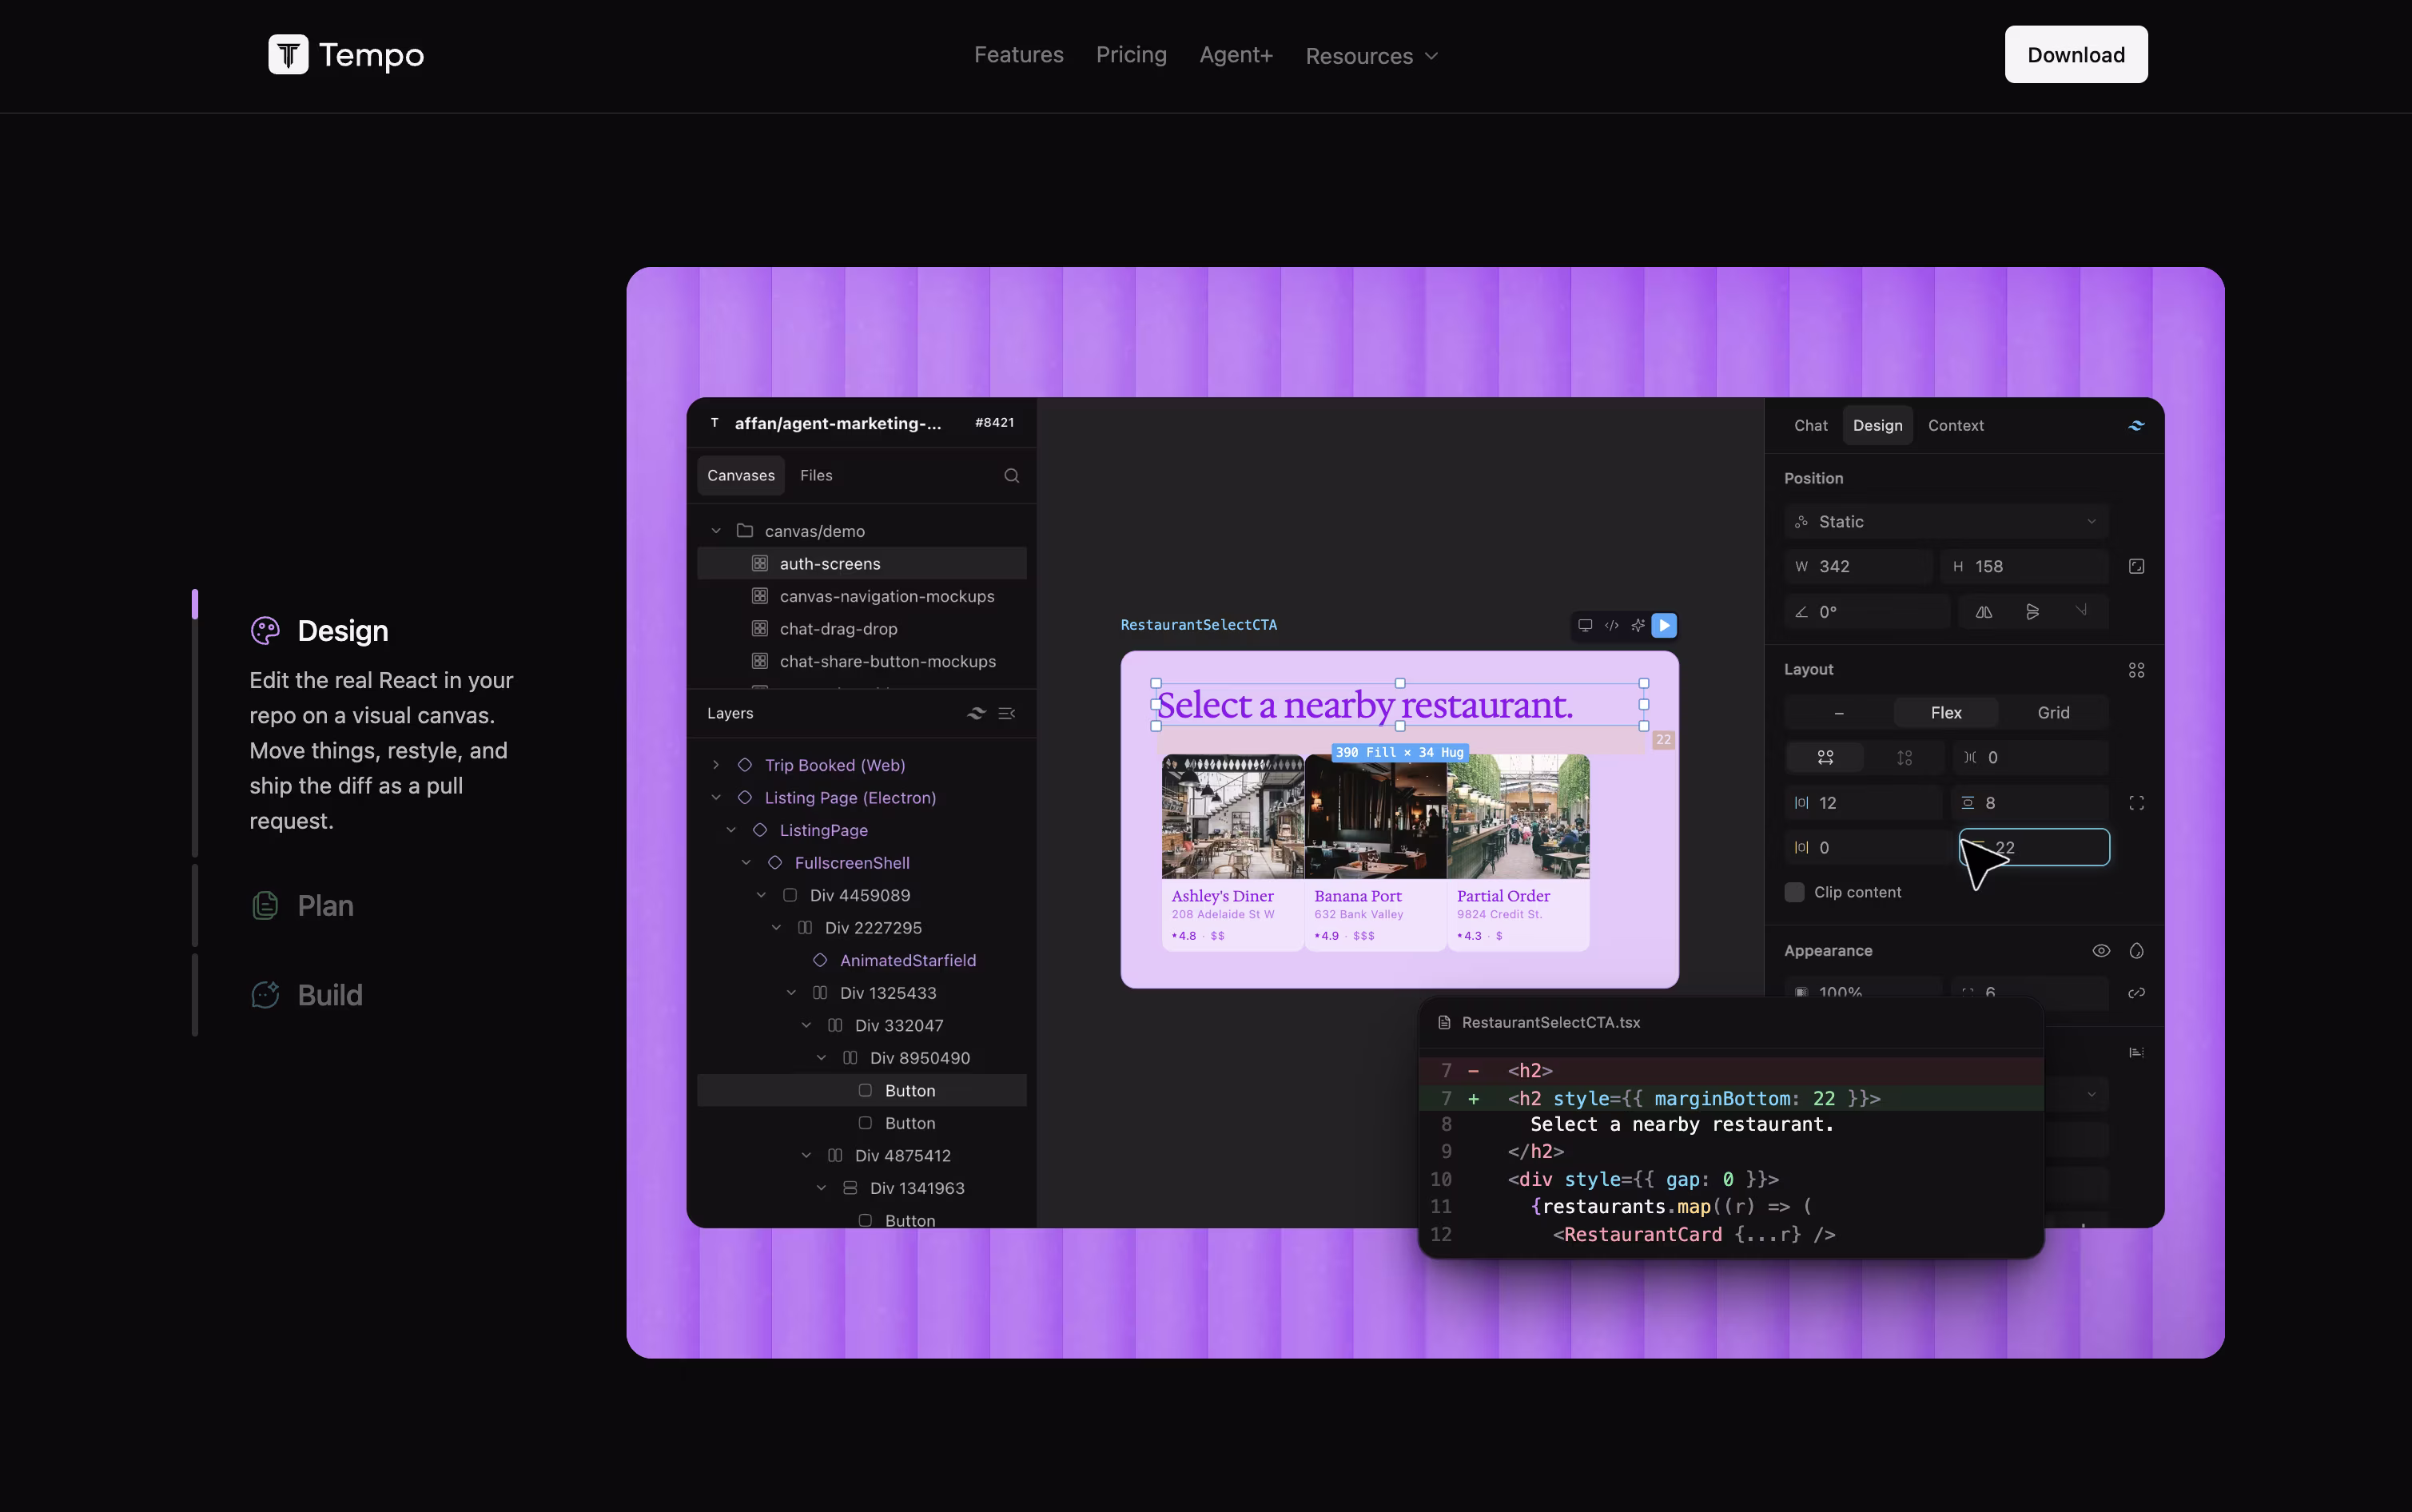Click the Tailwind icon in Layers header

point(976,713)
